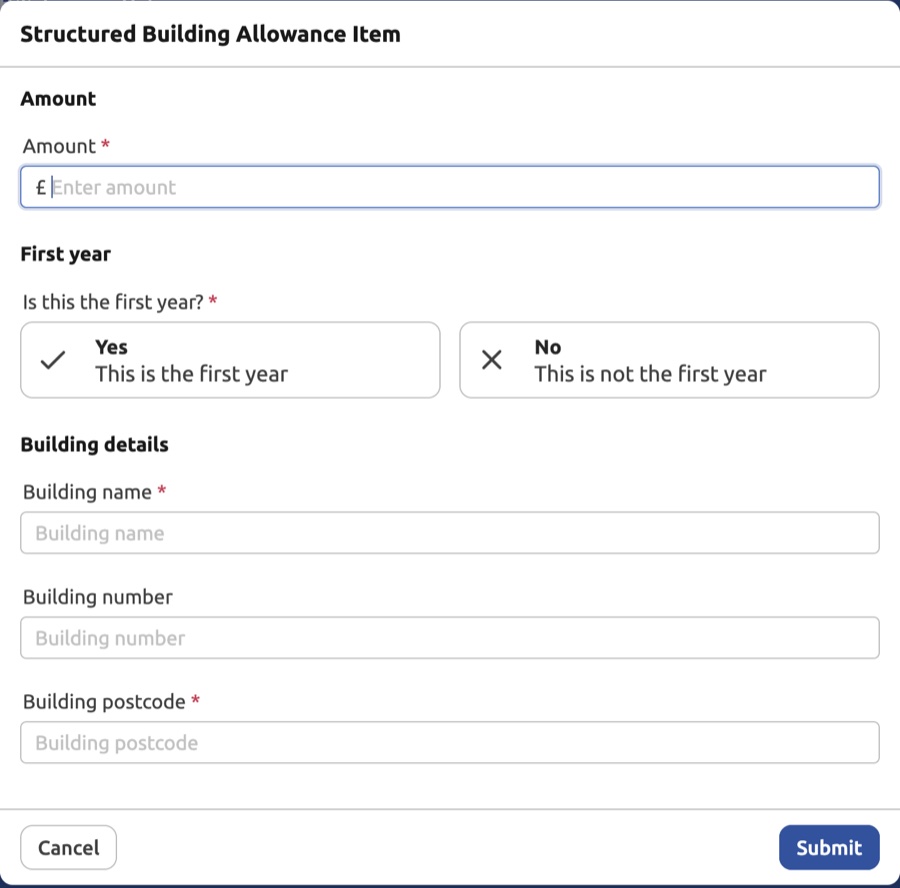Image resolution: width=900 pixels, height=888 pixels.
Task: Focus the Building name field
Action: (x=450, y=533)
